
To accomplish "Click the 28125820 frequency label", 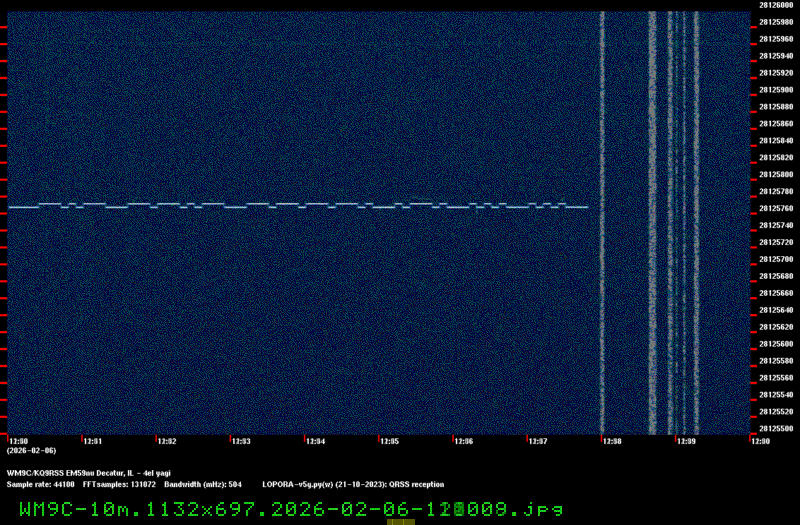I will [x=776, y=157].
